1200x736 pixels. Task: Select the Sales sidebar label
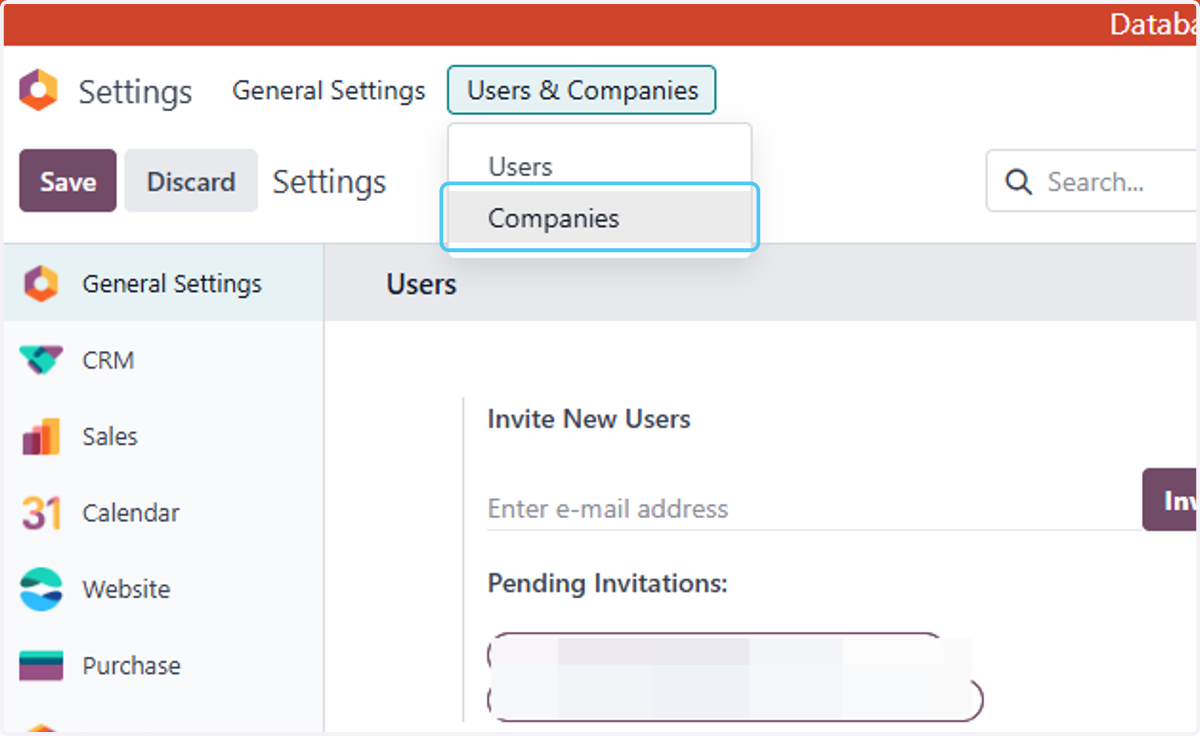pyautogui.click(x=110, y=437)
